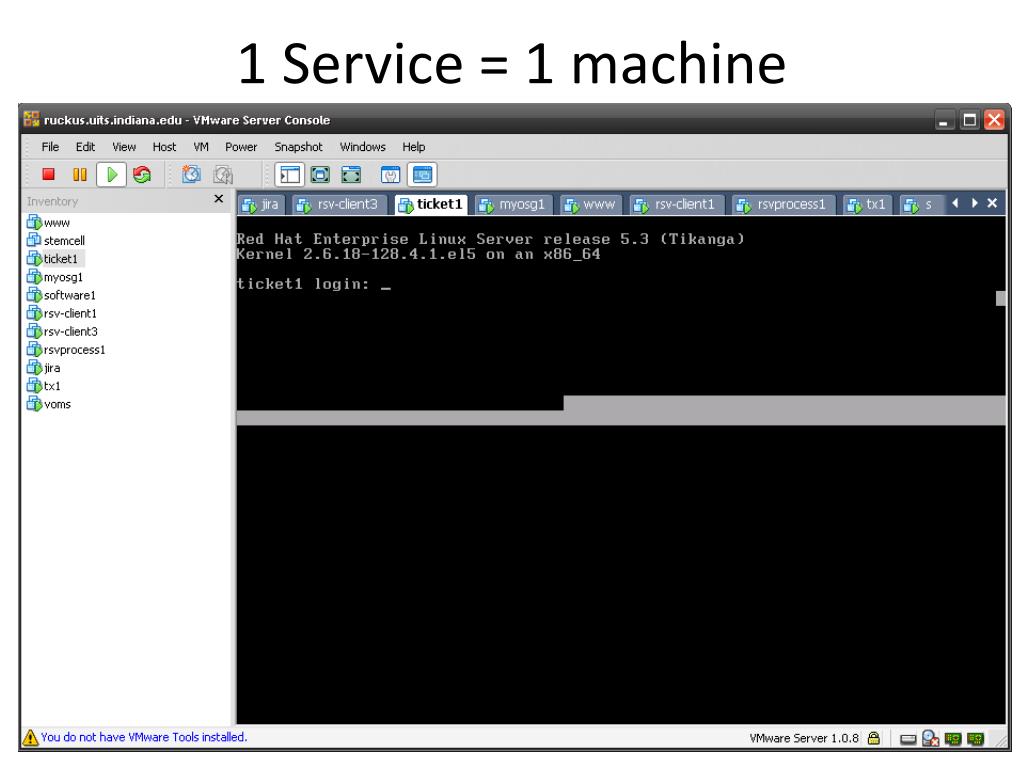
Task: Click the hard disk status icon
Action: point(908,739)
